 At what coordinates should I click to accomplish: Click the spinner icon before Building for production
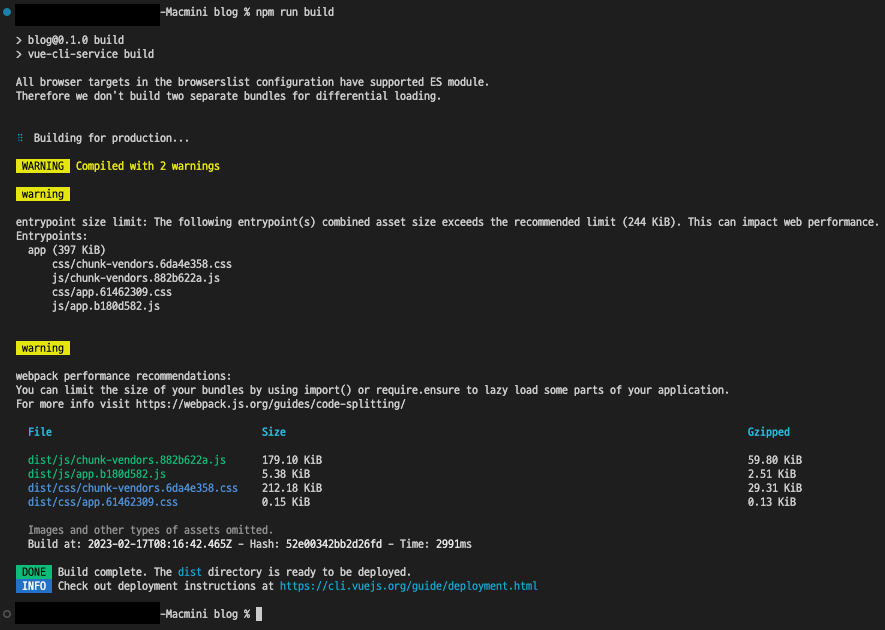coord(20,138)
